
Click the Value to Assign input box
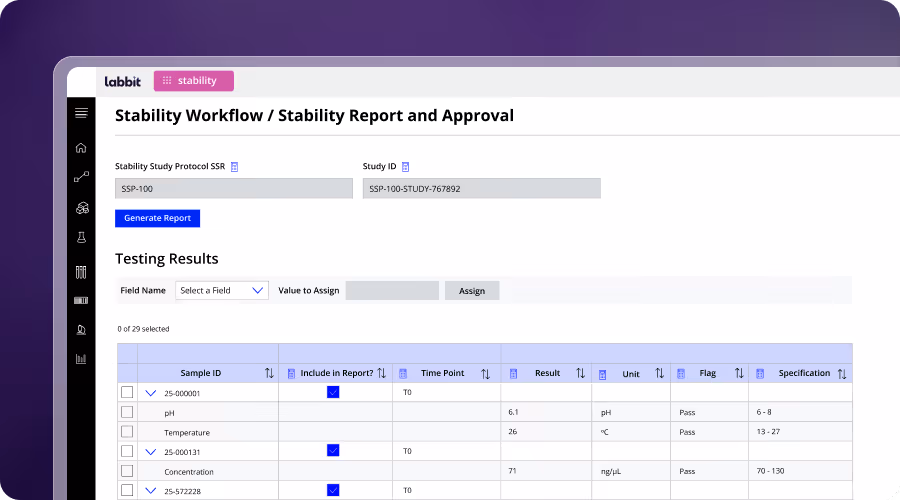tap(392, 290)
